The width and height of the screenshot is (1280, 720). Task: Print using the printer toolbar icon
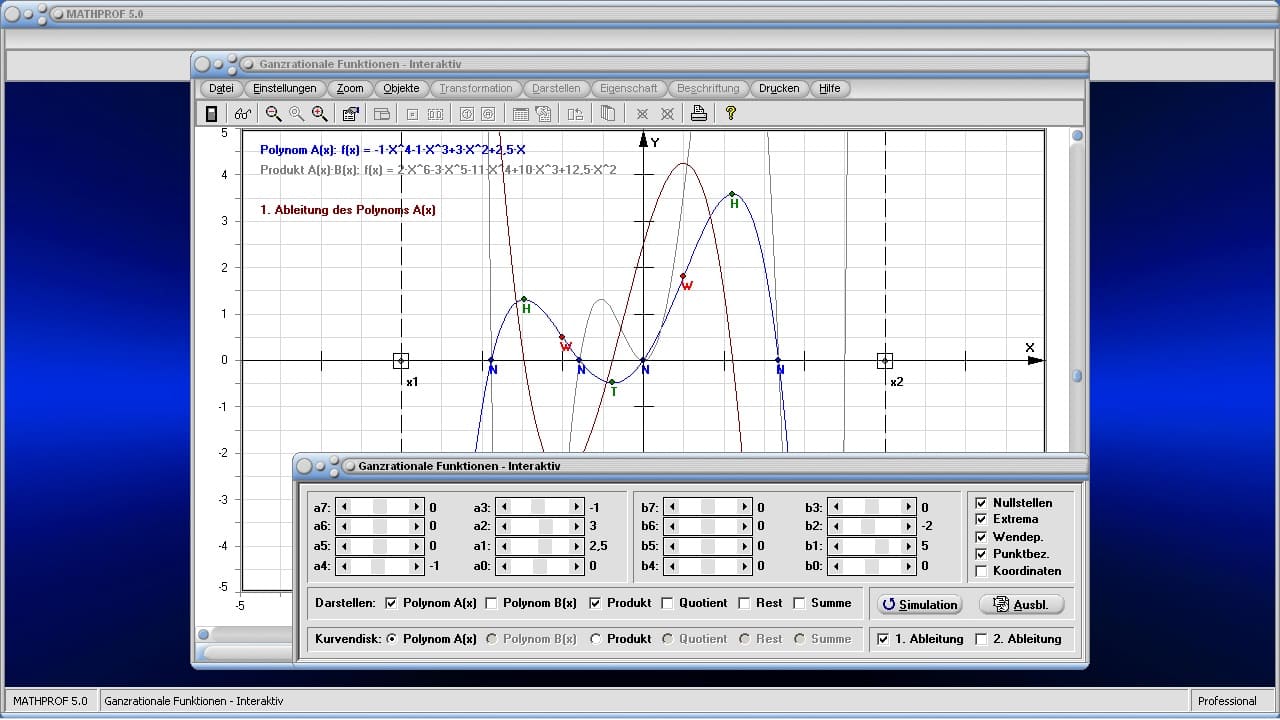click(699, 114)
